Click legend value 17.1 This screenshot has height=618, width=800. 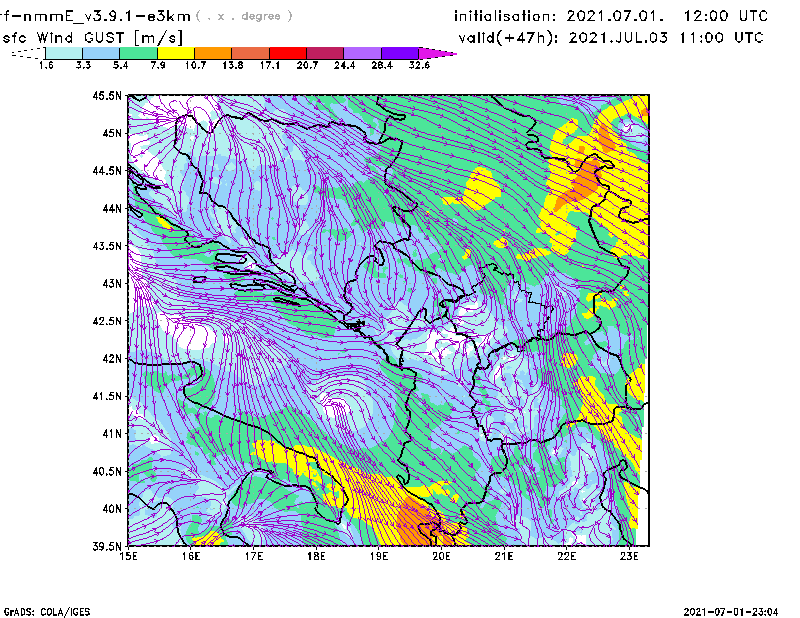point(270,65)
